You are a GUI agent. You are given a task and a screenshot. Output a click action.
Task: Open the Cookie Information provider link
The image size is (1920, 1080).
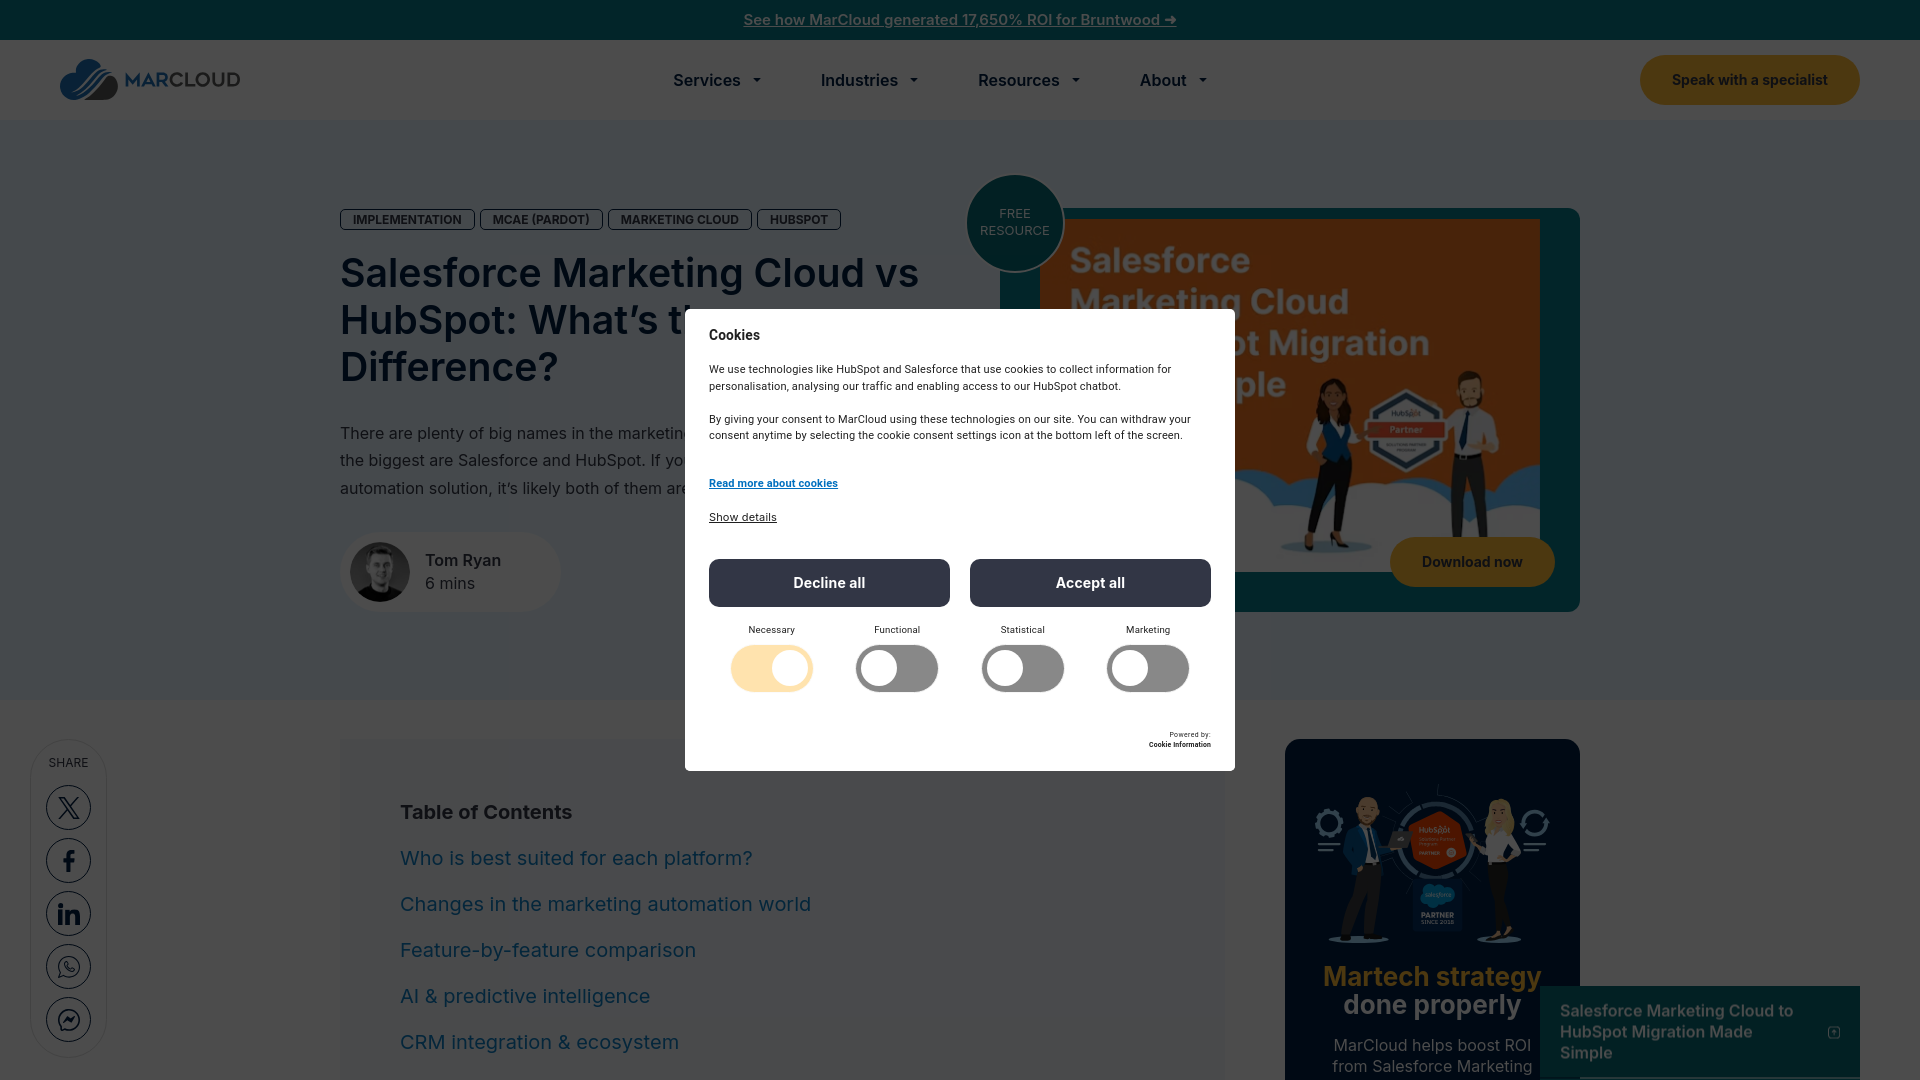pos(1179,744)
